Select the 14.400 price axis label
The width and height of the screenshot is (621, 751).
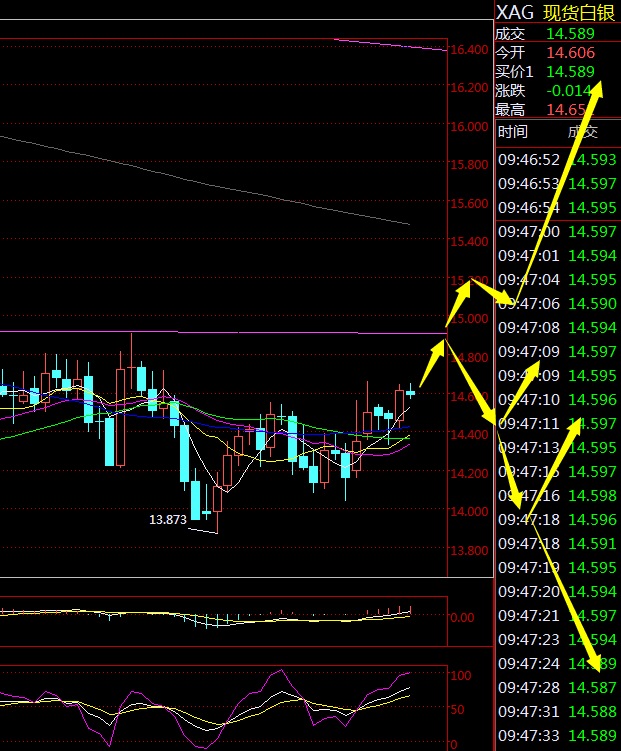(469, 435)
